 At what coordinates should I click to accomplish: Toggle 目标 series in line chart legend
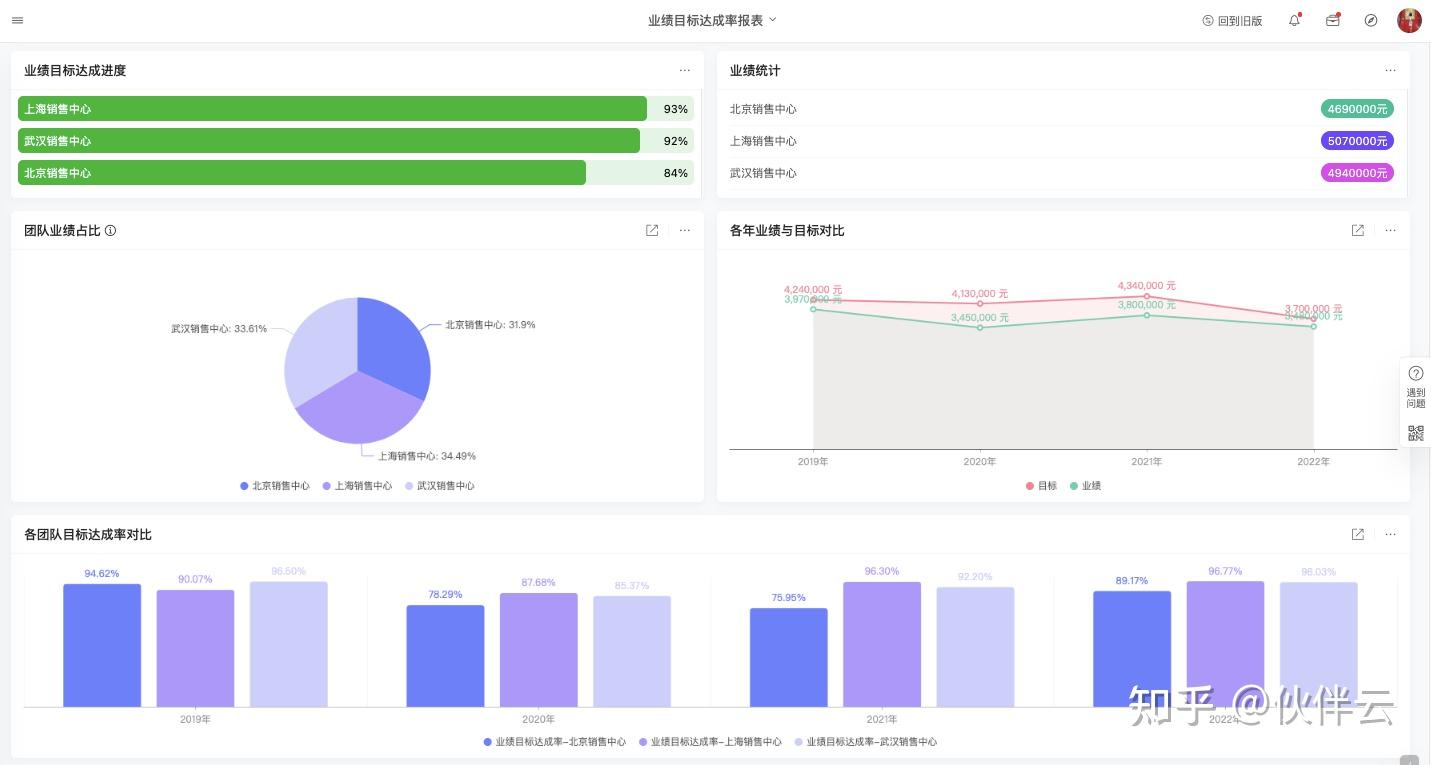[x=1041, y=486]
